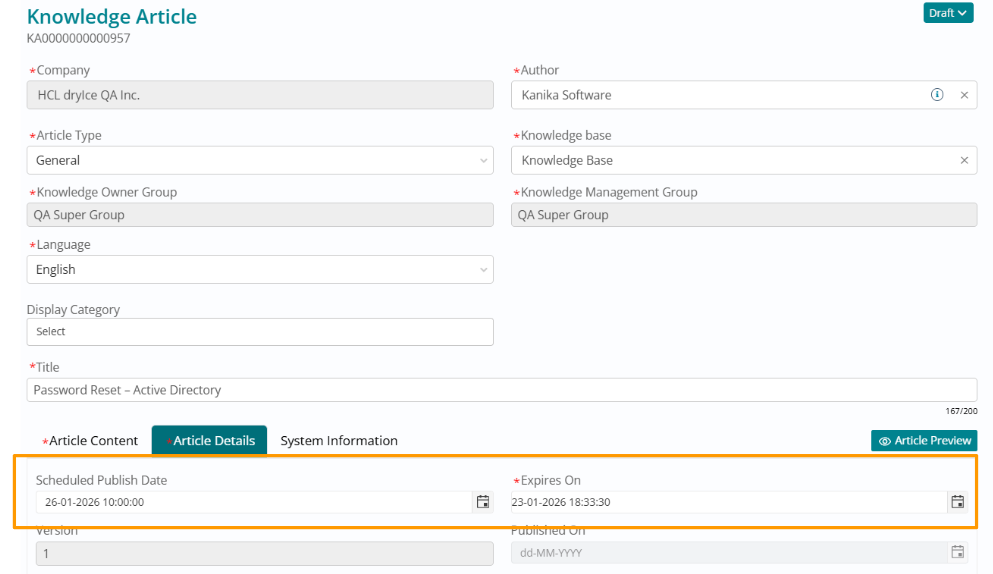Click the Knowledge base input field
The width and height of the screenshot is (993, 574).
[x=730, y=160]
